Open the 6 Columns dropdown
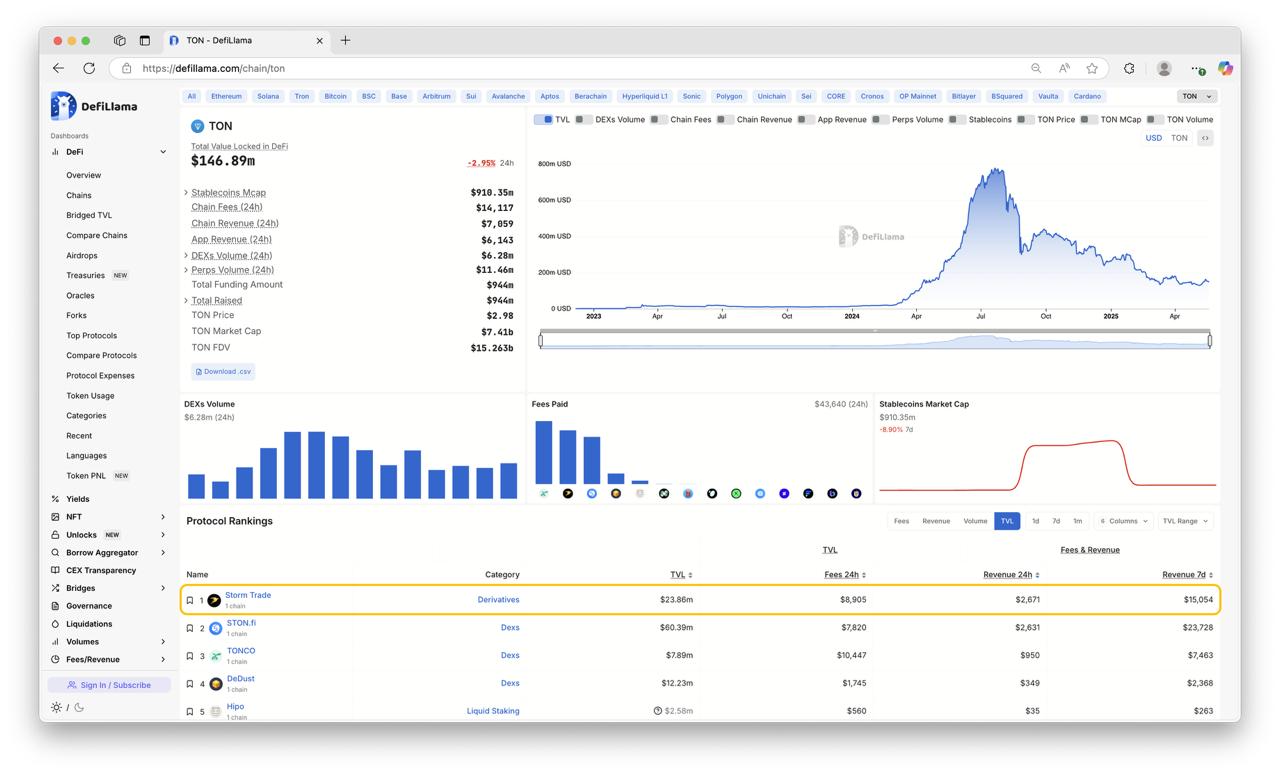Screen dimensions: 1280x774 coord(1124,521)
